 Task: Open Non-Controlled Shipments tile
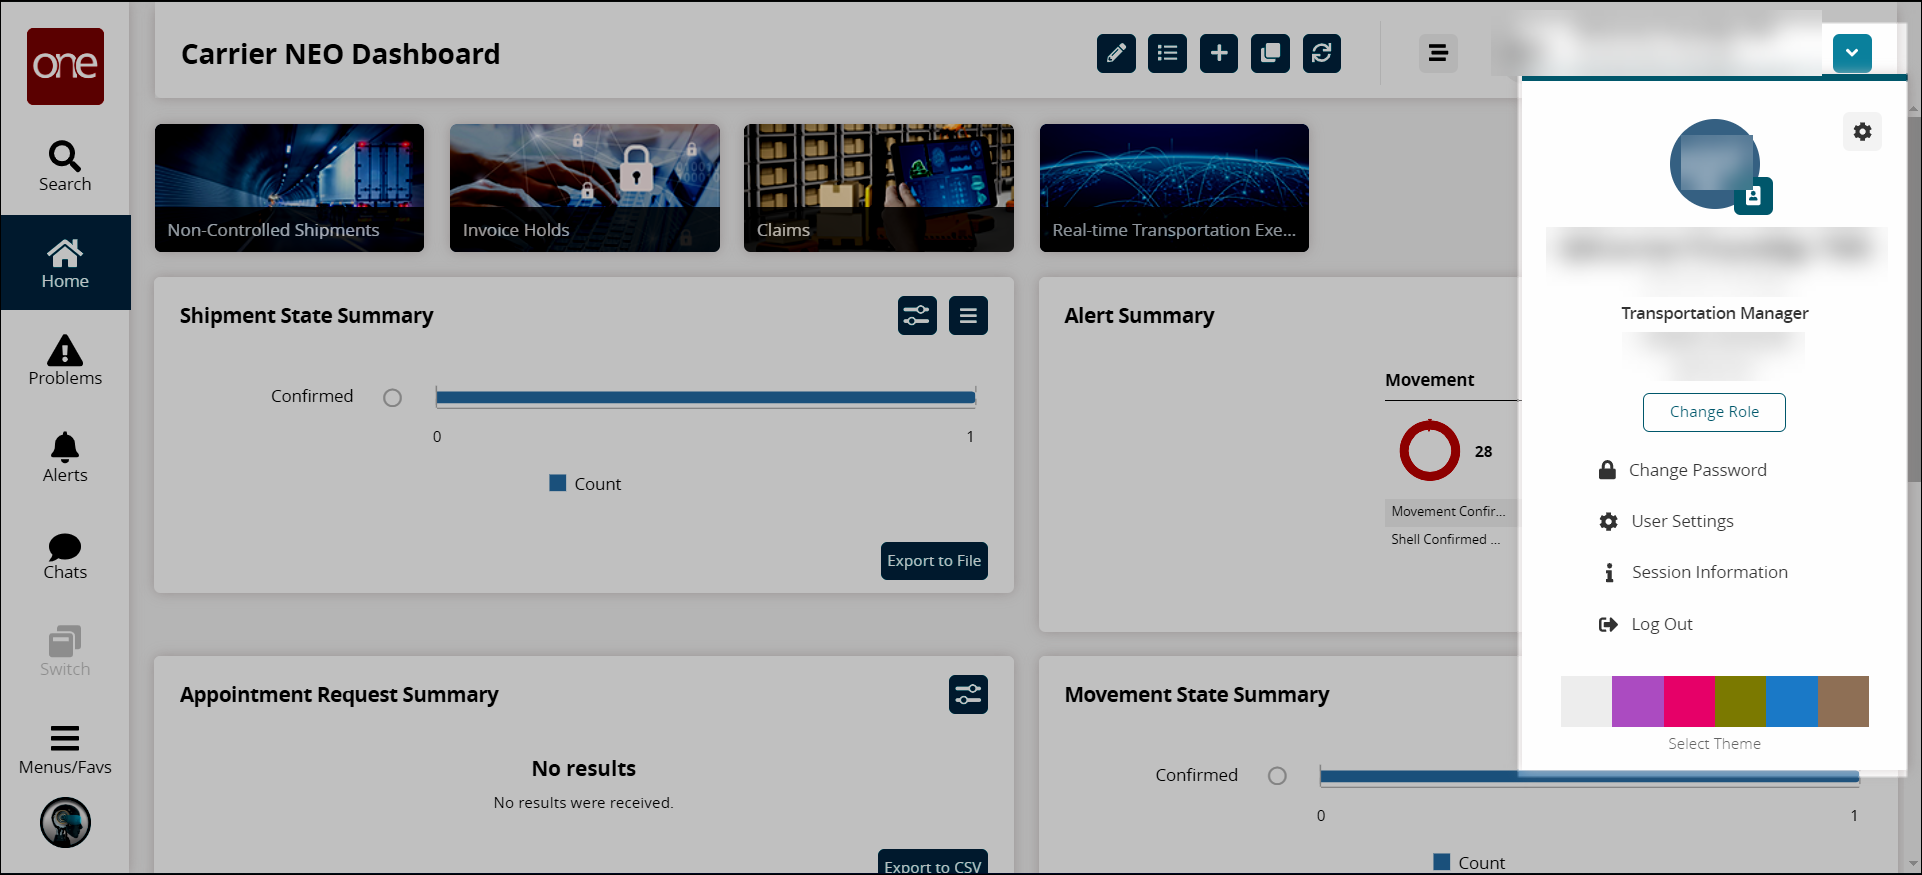coord(289,188)
